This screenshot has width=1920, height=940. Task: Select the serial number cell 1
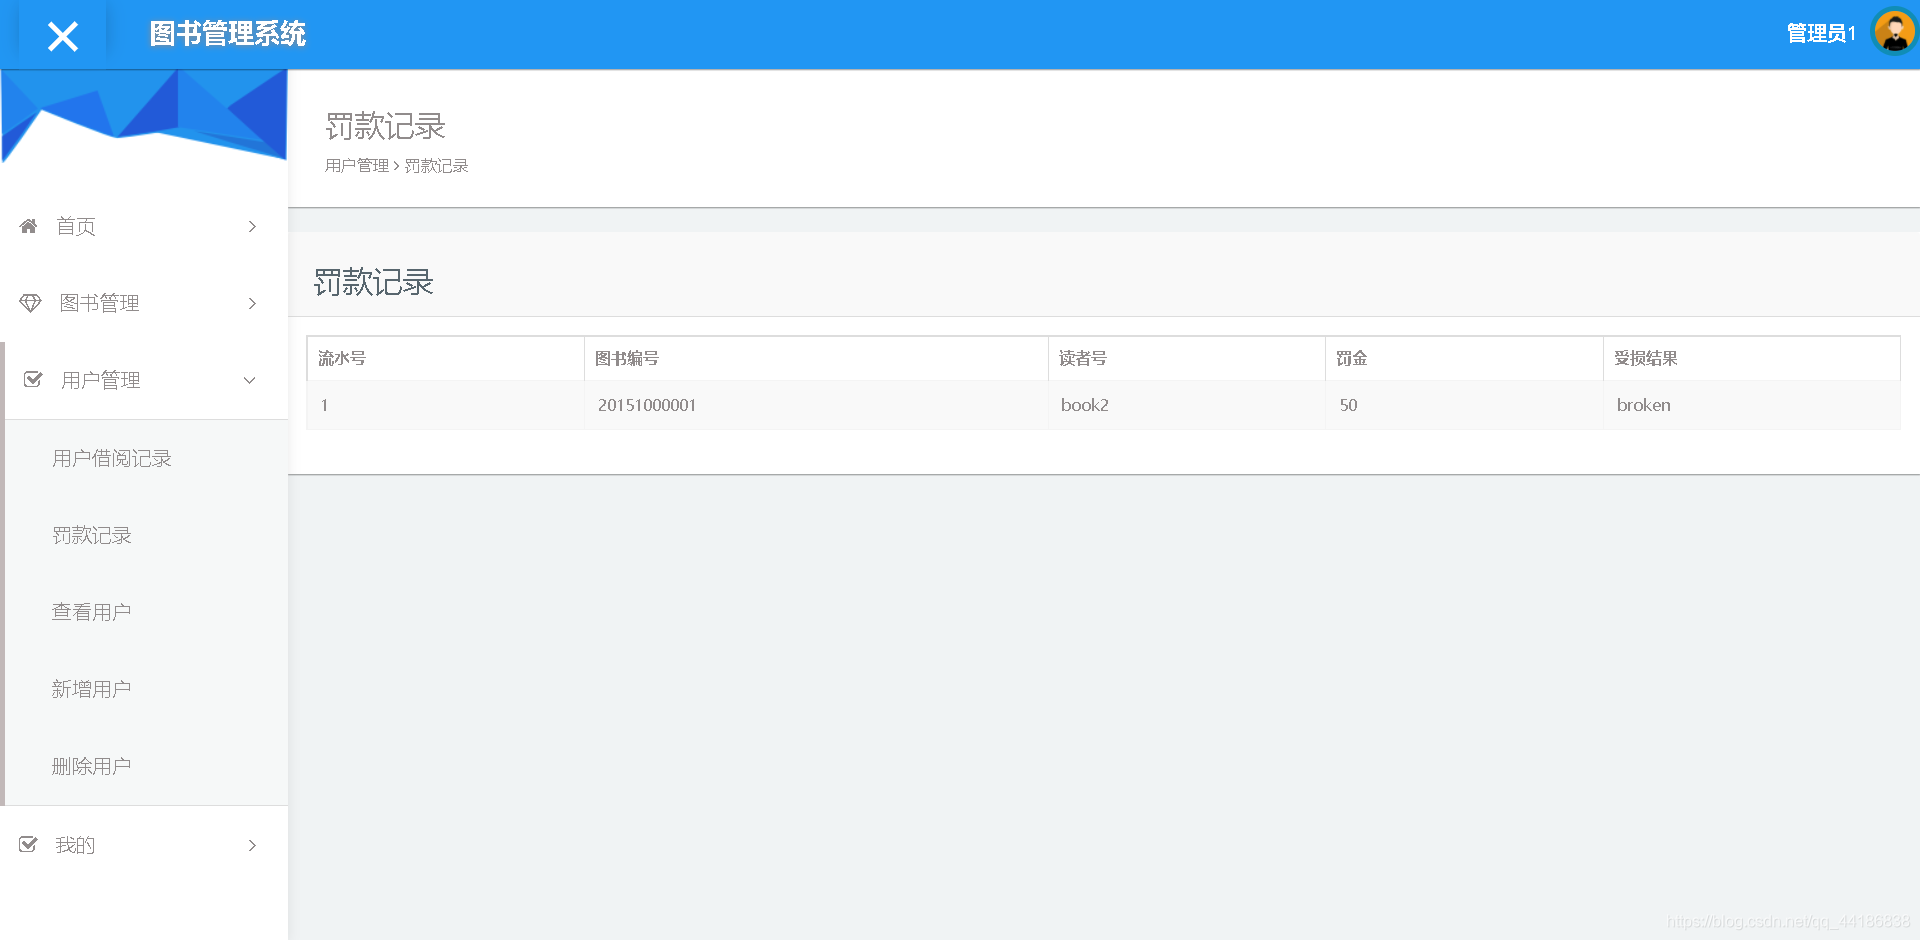coord(446,405)
